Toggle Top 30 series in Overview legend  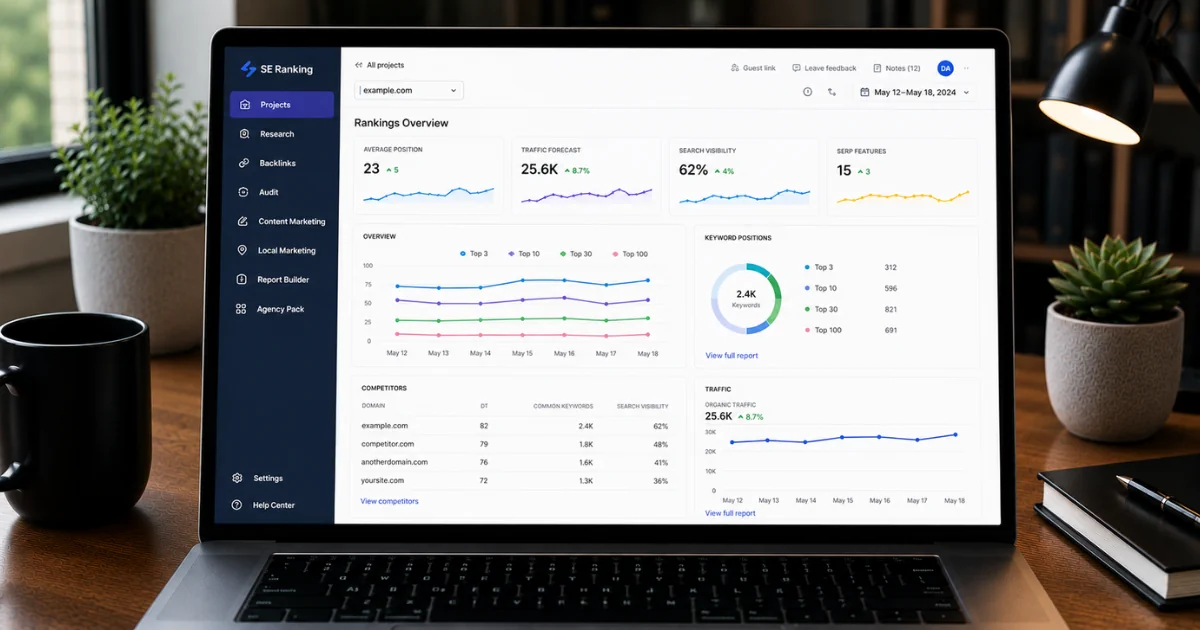click(x=576, y=254)
